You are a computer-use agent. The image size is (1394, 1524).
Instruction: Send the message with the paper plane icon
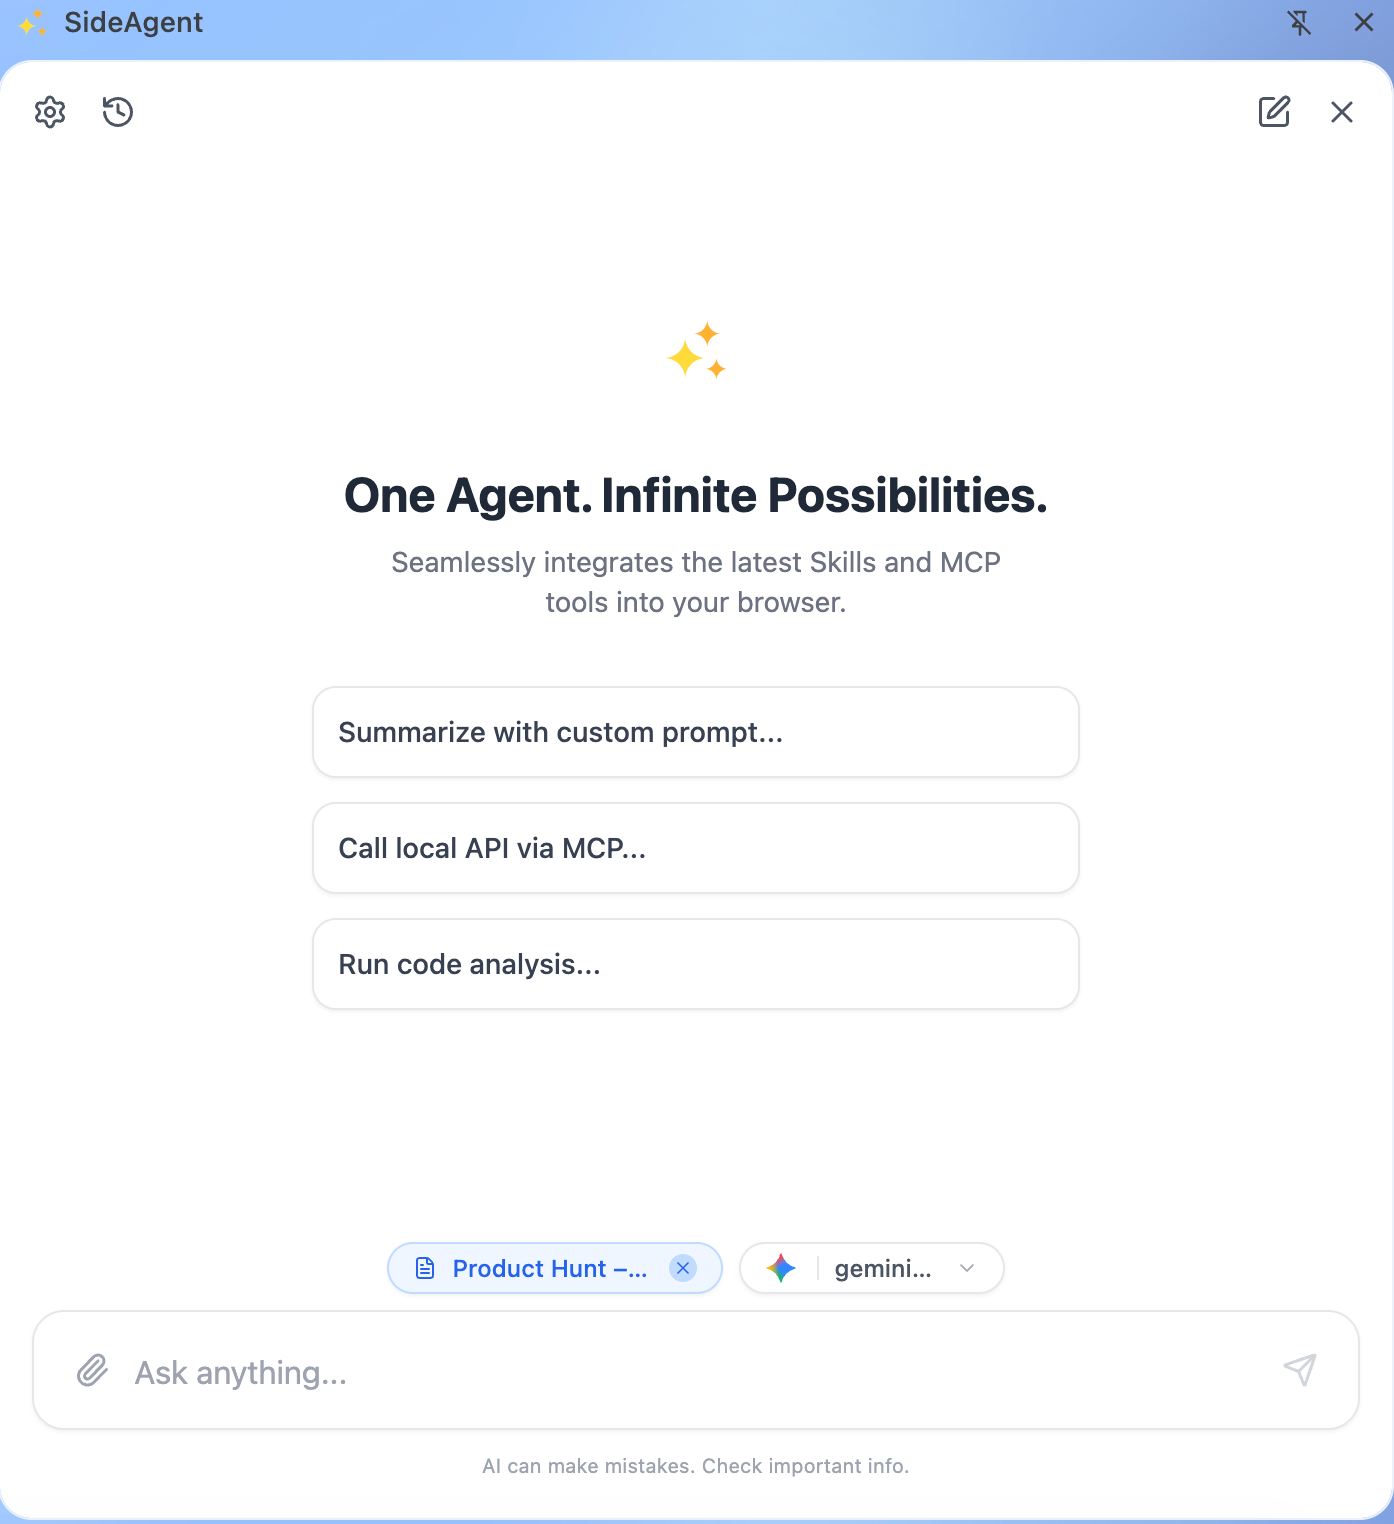coord(1299,1370)
